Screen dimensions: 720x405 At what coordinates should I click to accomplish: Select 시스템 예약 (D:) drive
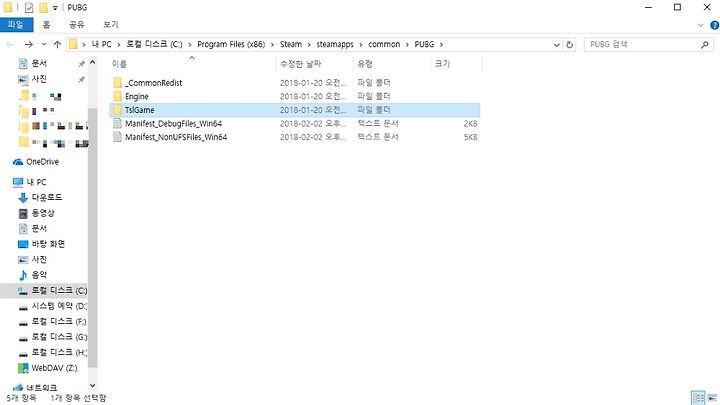point(59,306)
